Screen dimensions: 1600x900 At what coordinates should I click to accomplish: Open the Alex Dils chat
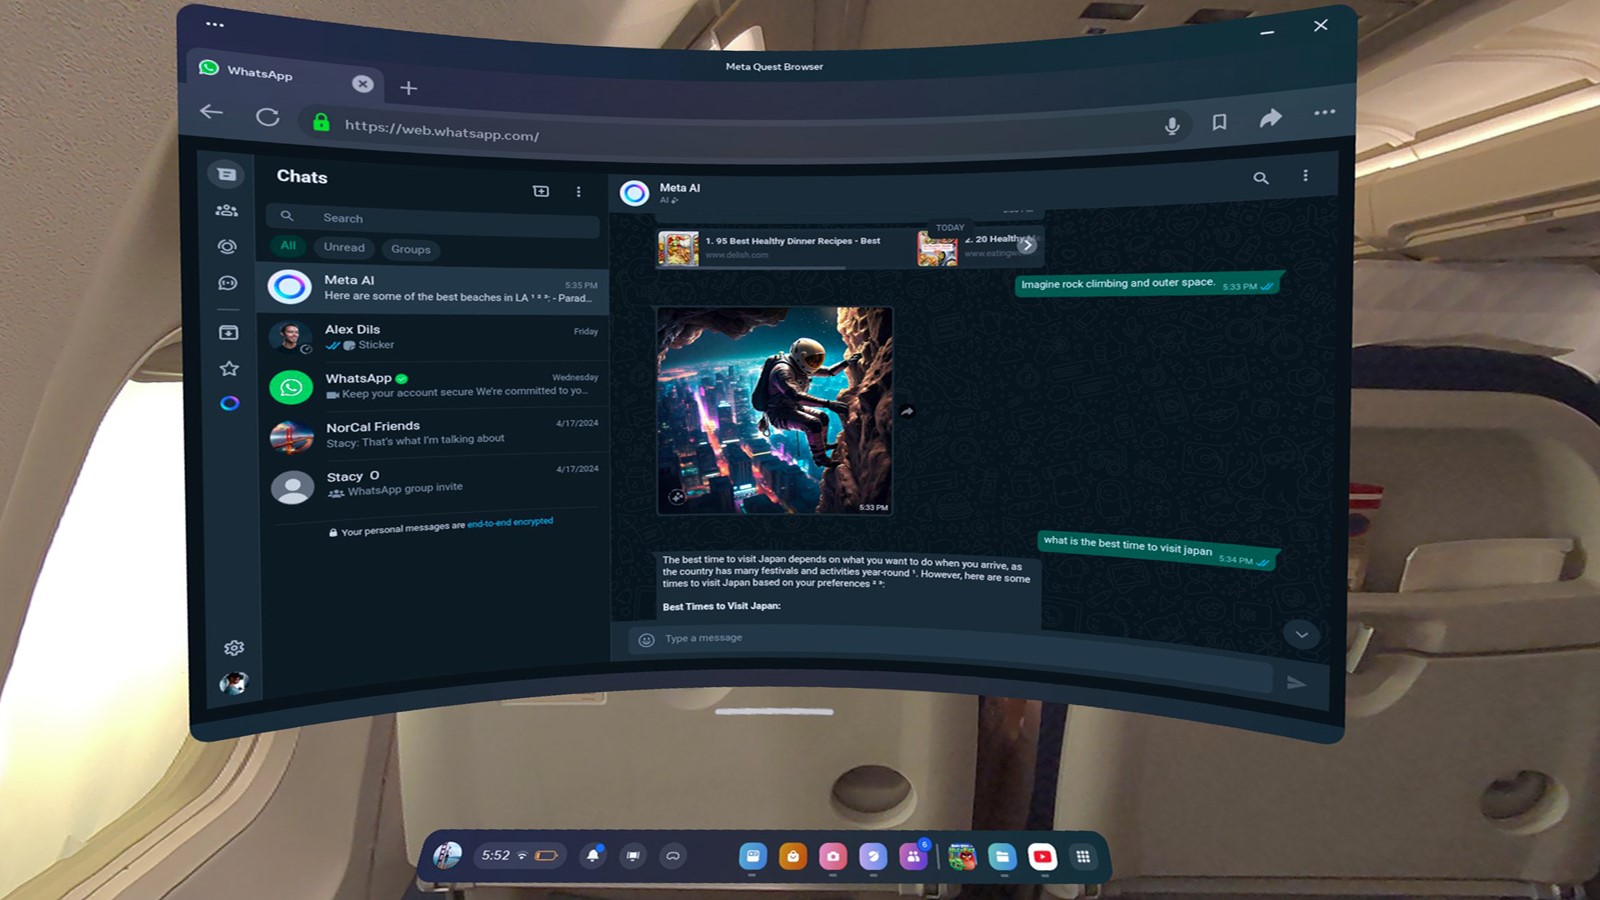coord(434,337)
